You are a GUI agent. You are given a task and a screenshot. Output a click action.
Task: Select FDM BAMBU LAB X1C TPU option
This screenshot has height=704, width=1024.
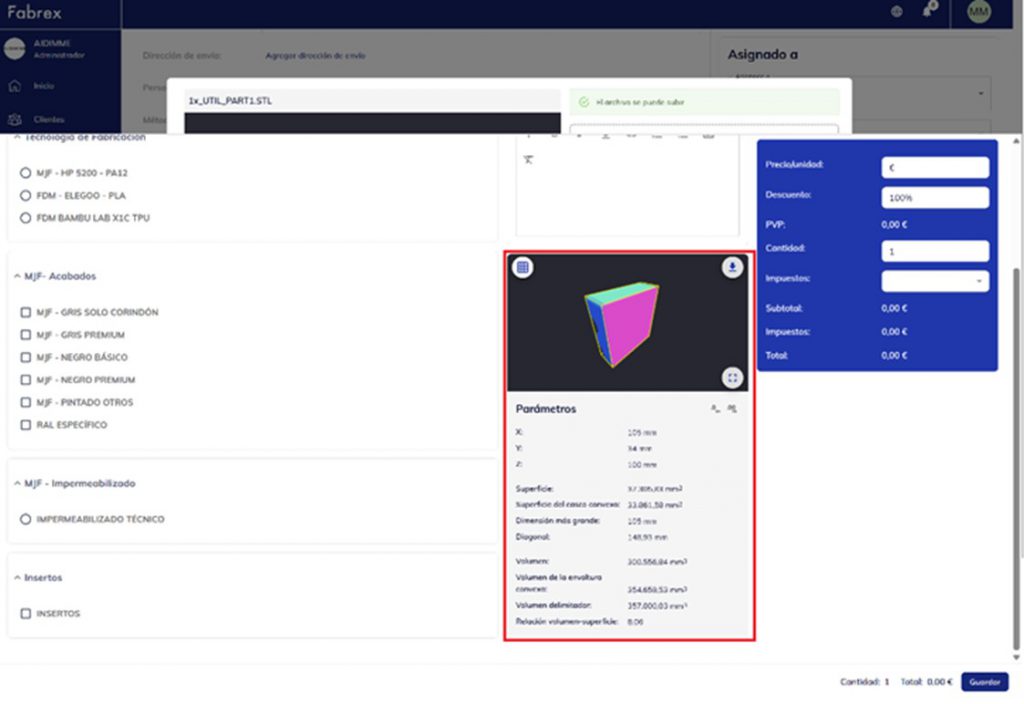pos(26,218)
